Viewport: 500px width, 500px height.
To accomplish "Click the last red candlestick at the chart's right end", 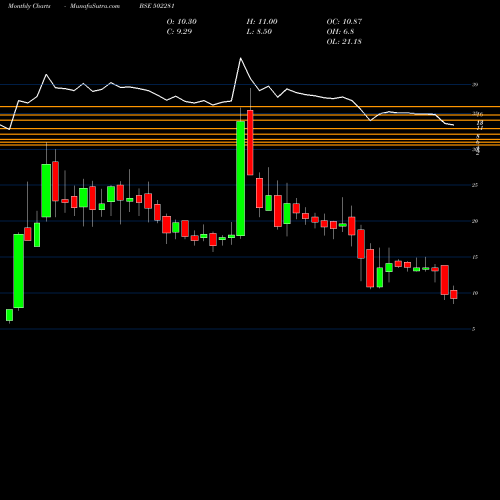I will coord(454,294).
